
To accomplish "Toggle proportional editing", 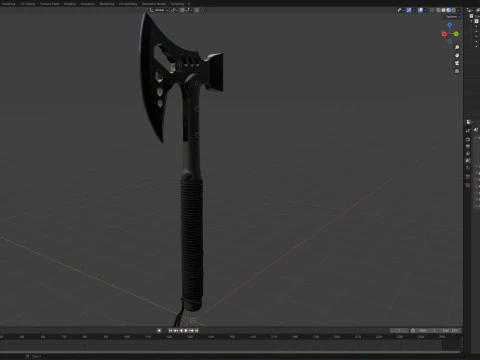I will pyautogui.click(x=197, y=10).
